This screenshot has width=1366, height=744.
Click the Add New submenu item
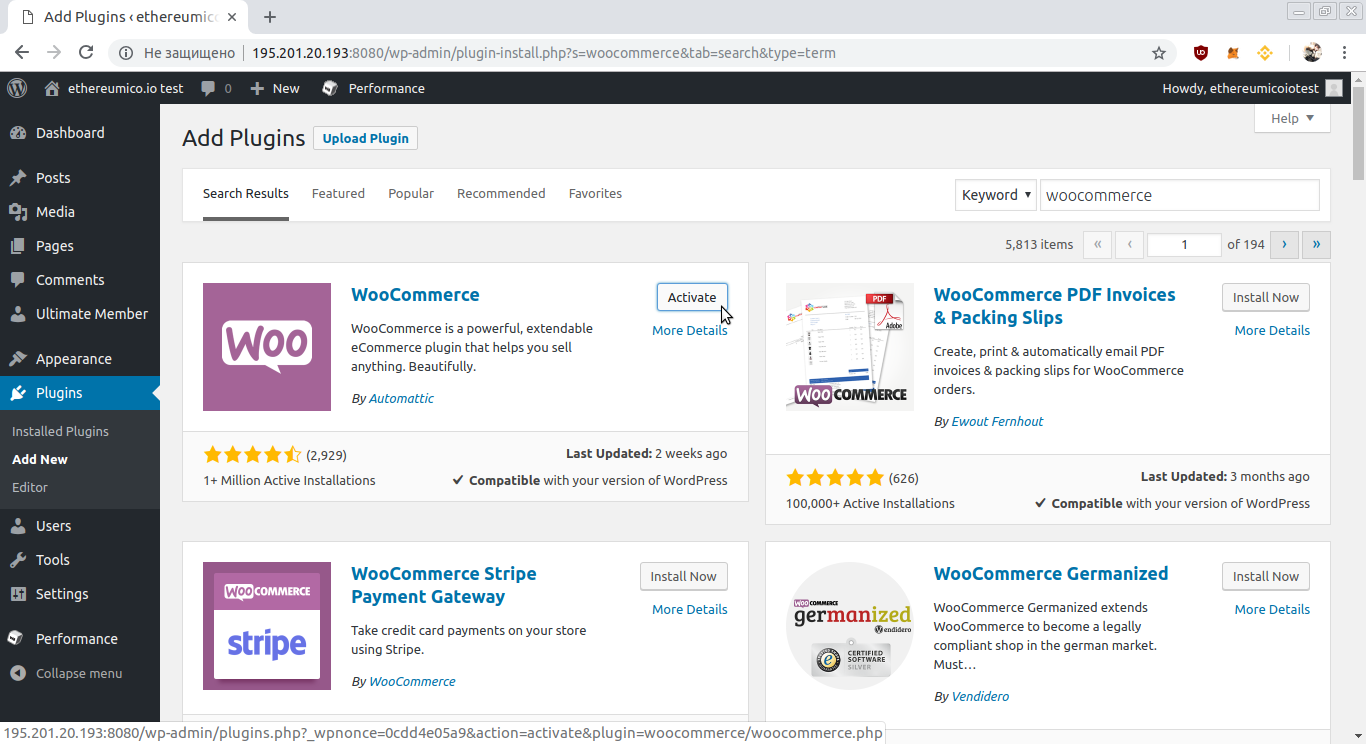click(40, 460)
